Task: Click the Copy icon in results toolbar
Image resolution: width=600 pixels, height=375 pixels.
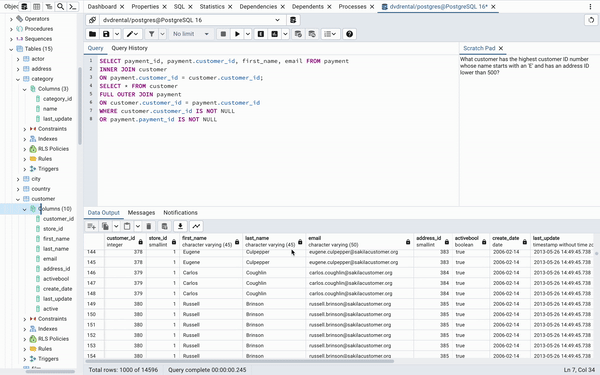Action: click(105, 226)
